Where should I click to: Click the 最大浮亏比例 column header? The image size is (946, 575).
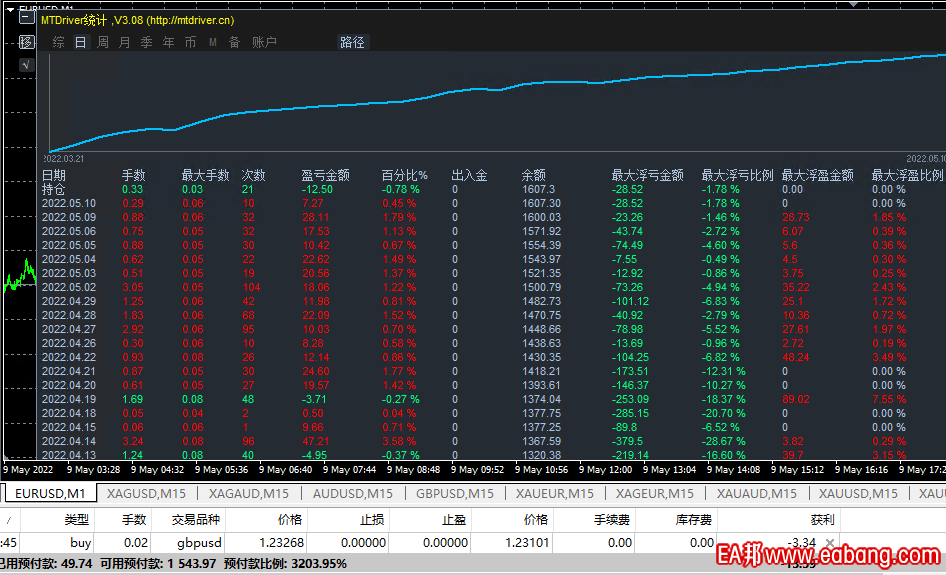tap(737, 175)
